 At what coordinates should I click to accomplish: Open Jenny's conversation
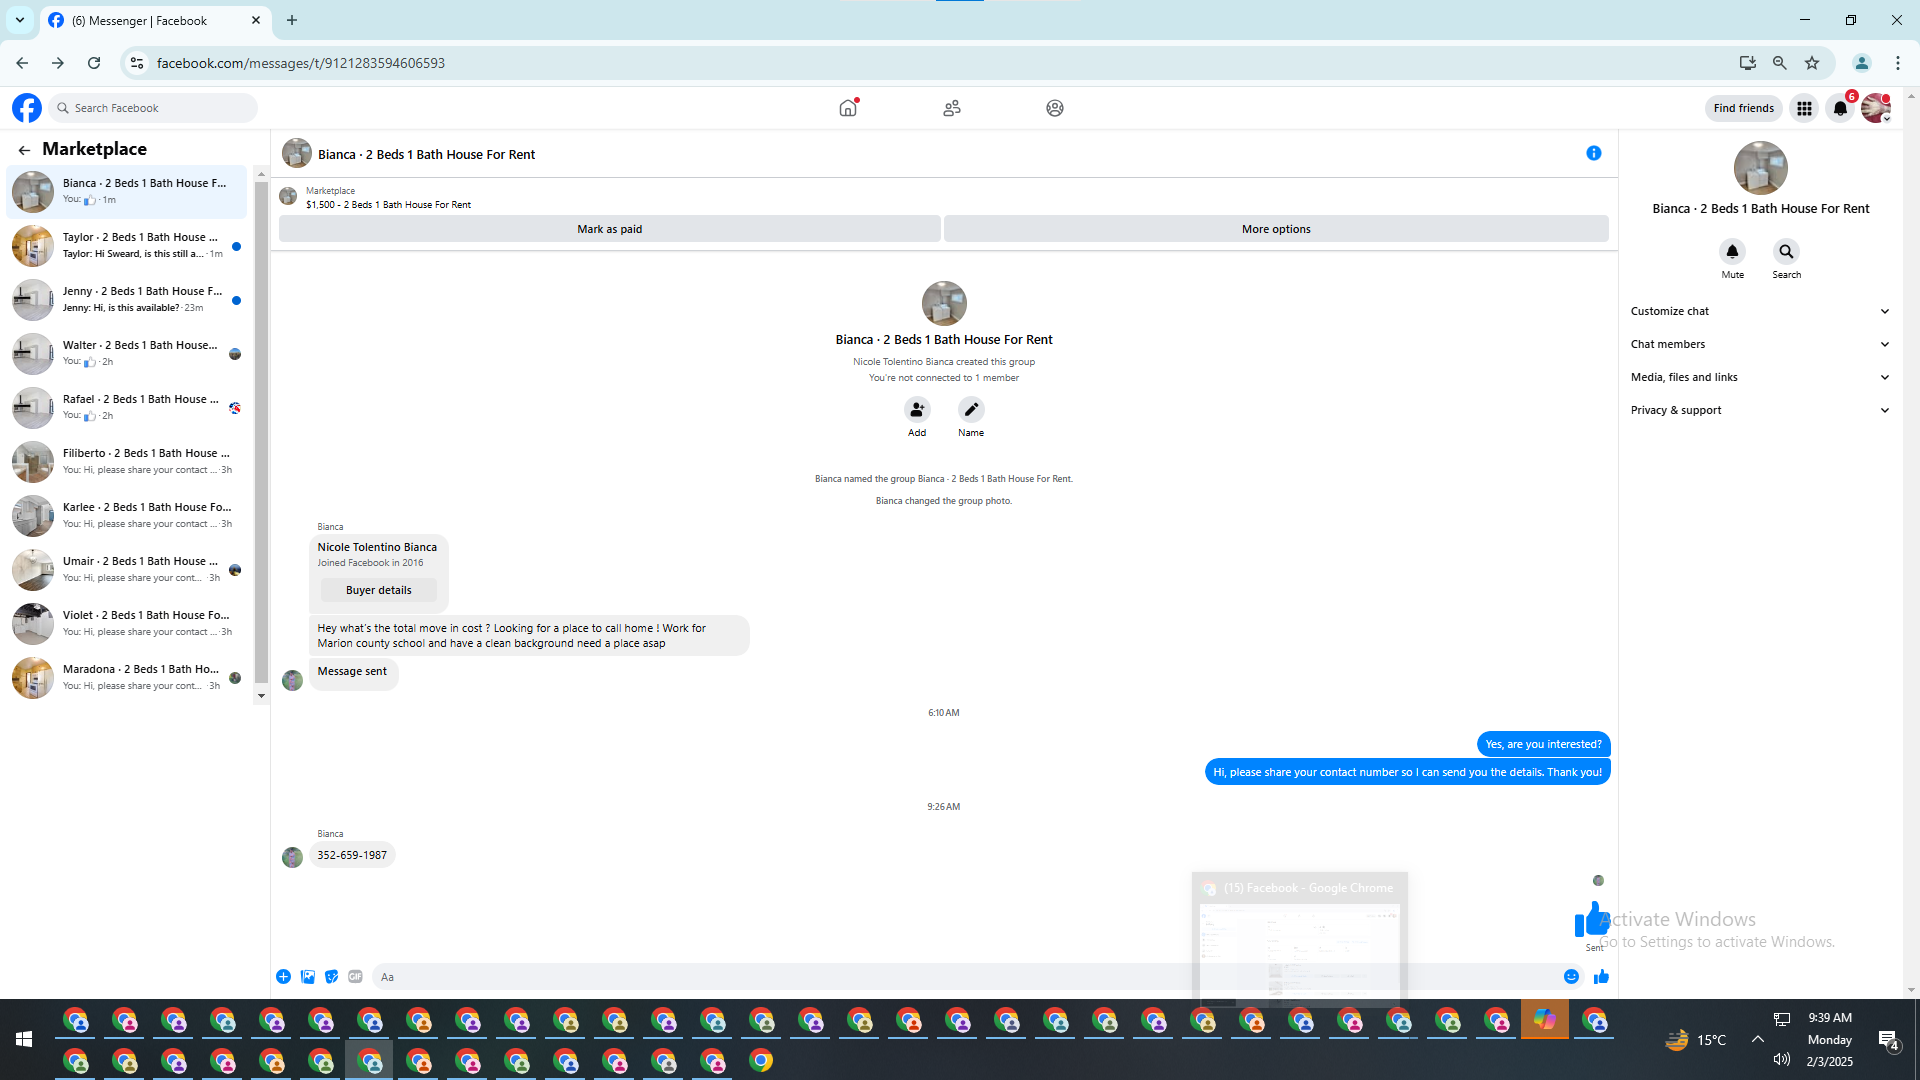(127, 300)
